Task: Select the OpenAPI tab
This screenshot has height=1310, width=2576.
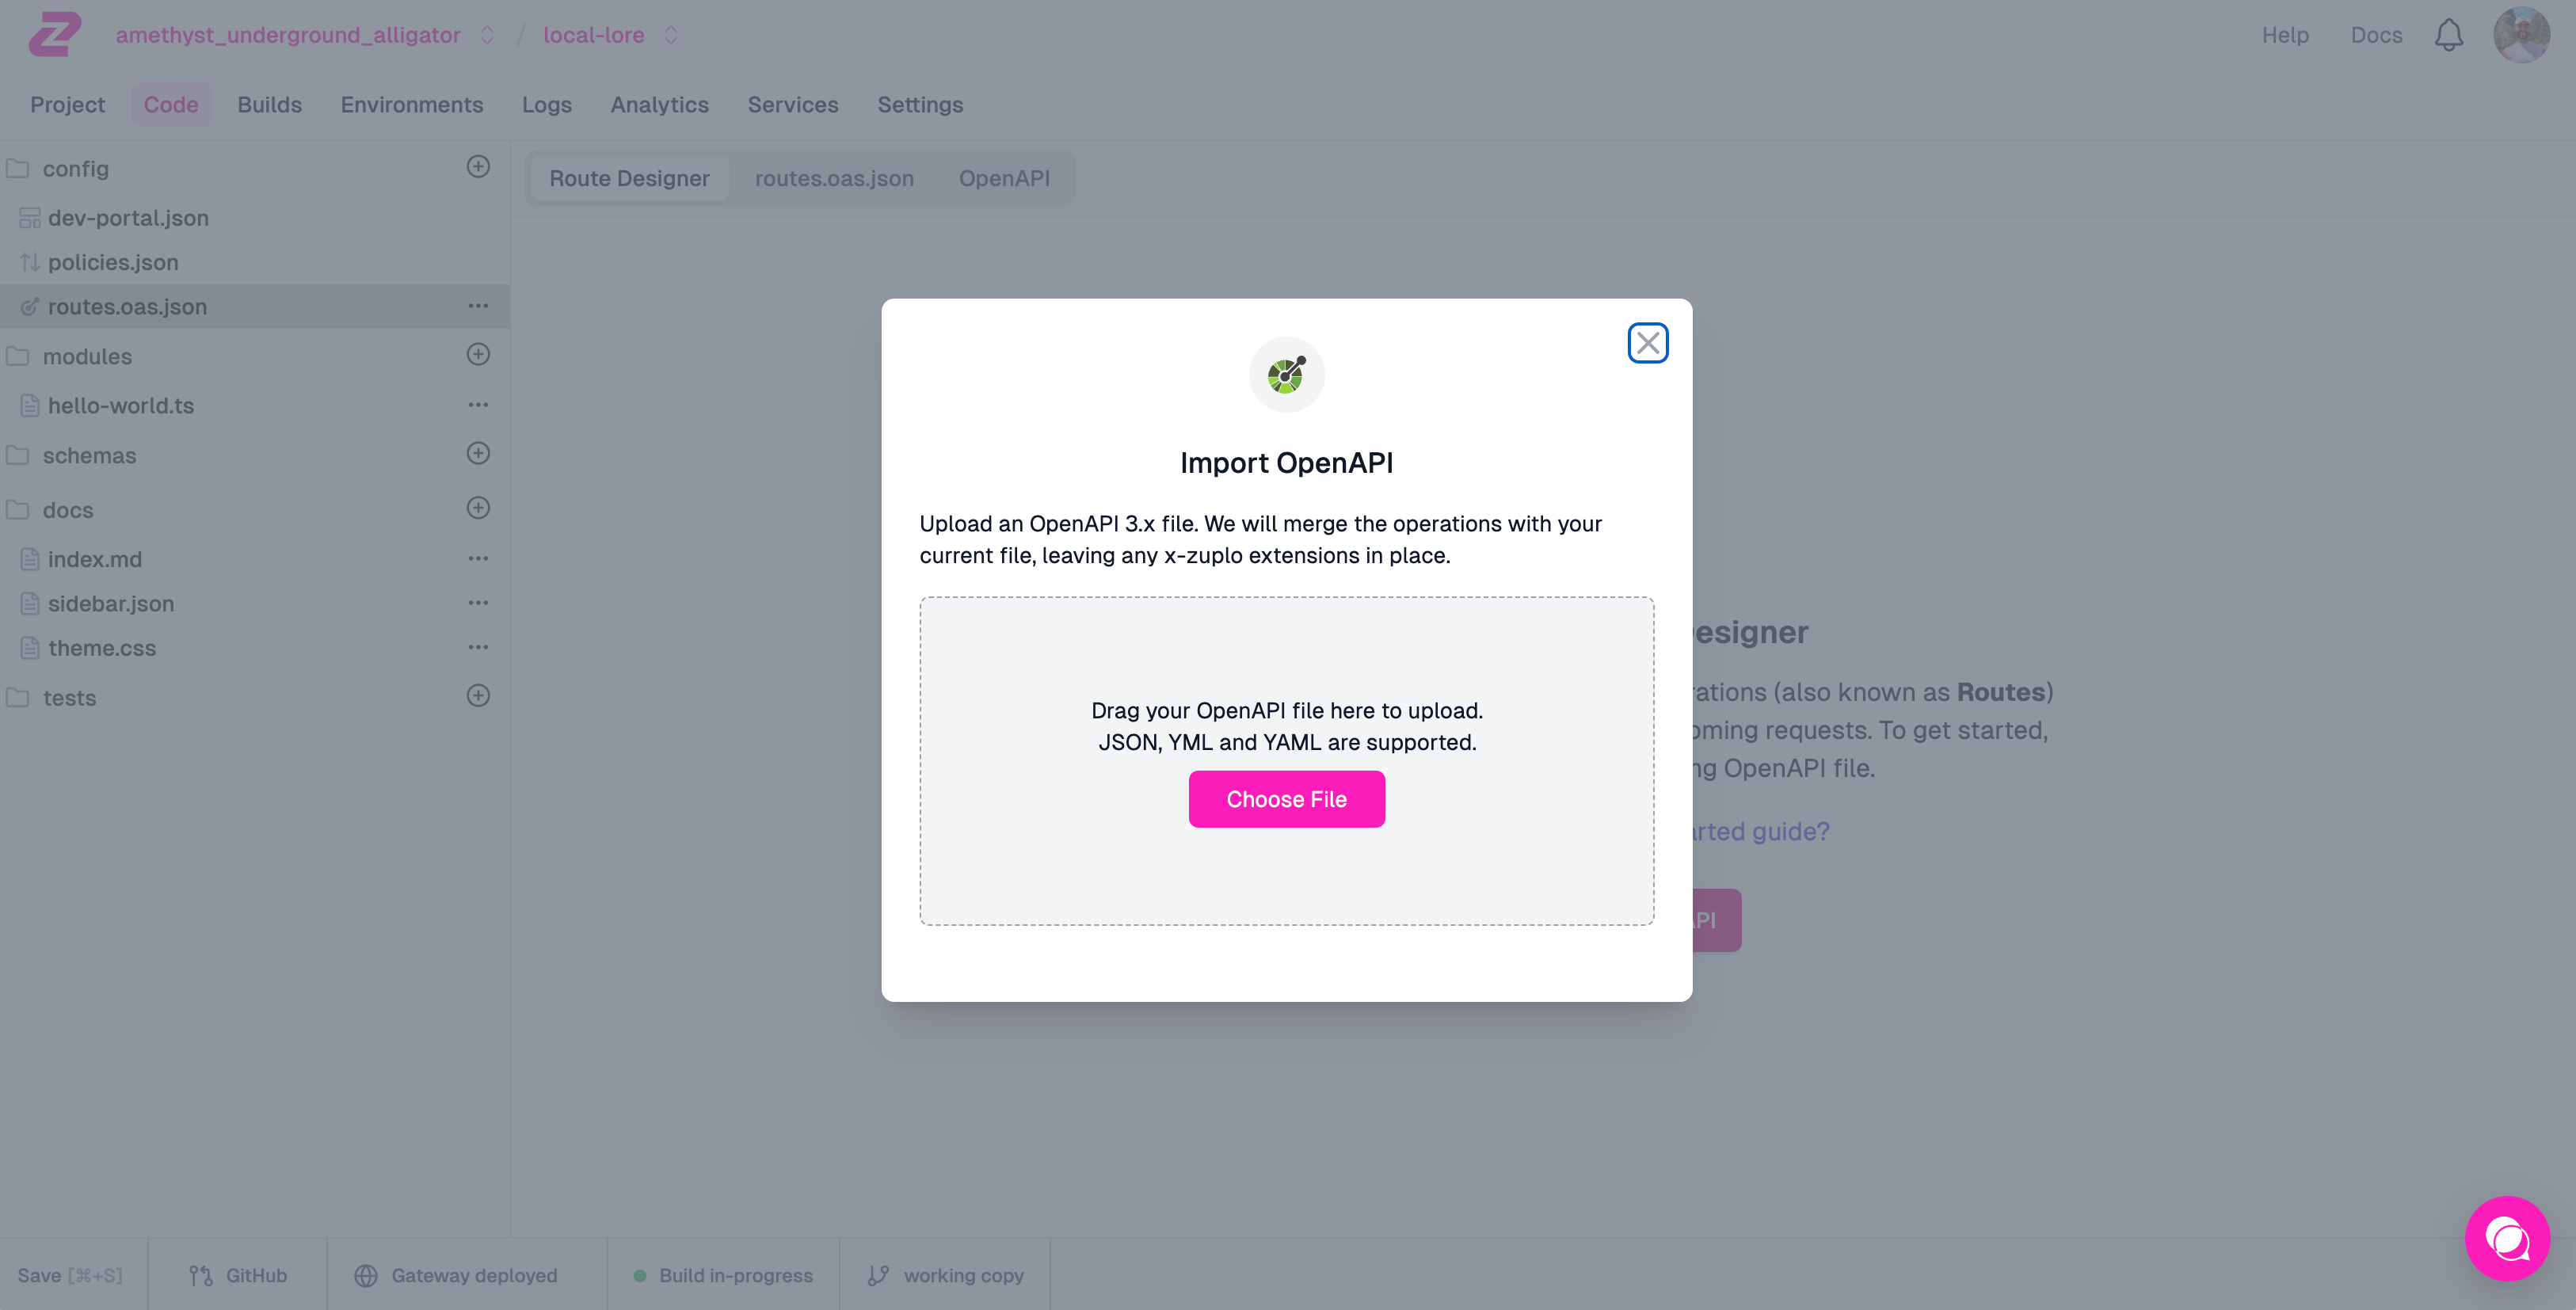Action: [x=1004, y=177]
